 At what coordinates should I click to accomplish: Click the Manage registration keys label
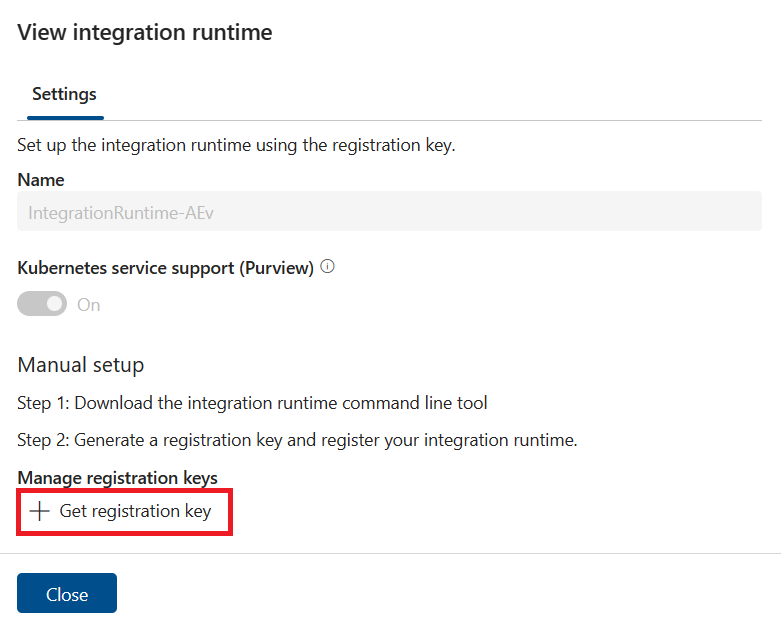pos(117,478)
